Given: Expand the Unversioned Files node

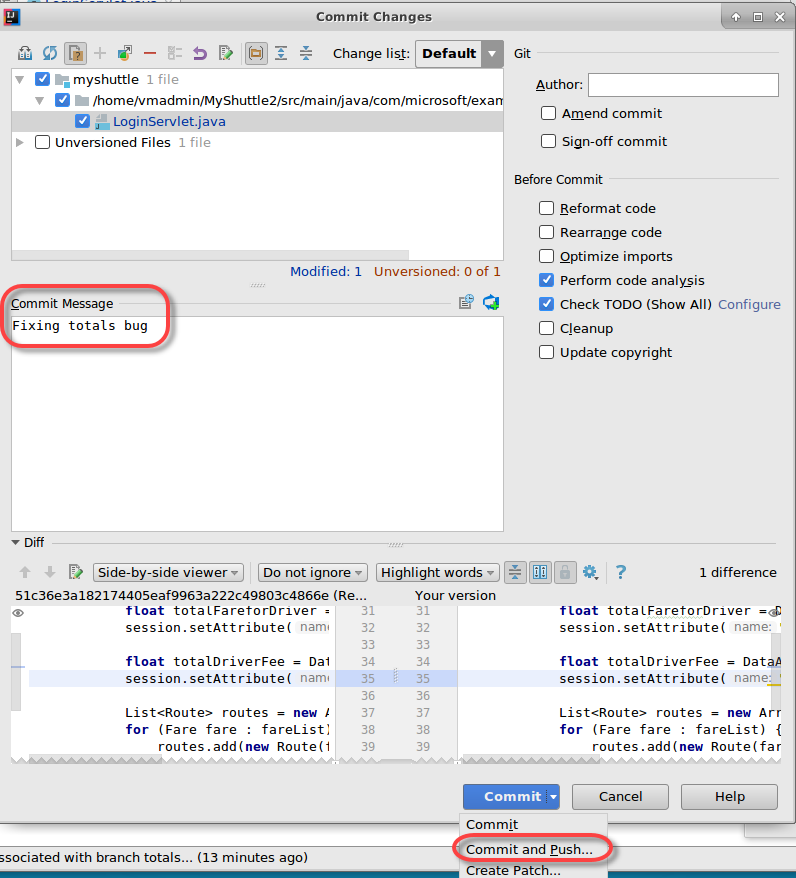Looking at the screenshot, I should pyautogui.click(x=20, y=142).
